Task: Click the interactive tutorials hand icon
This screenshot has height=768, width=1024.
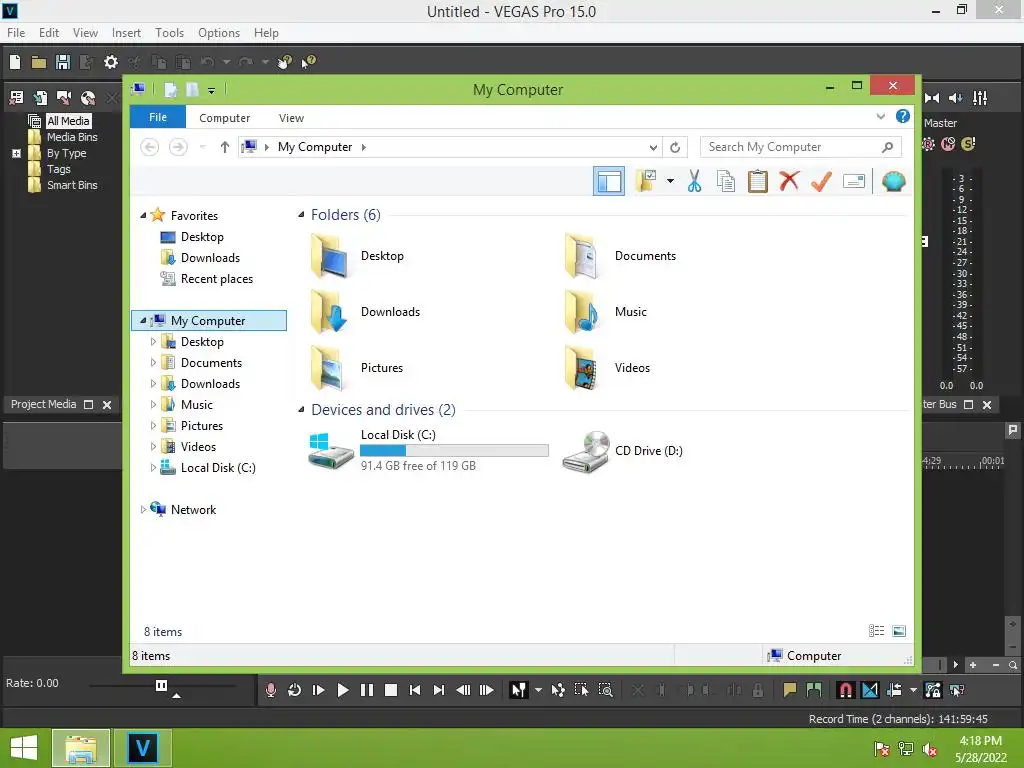Action: (x=285, y=62)
